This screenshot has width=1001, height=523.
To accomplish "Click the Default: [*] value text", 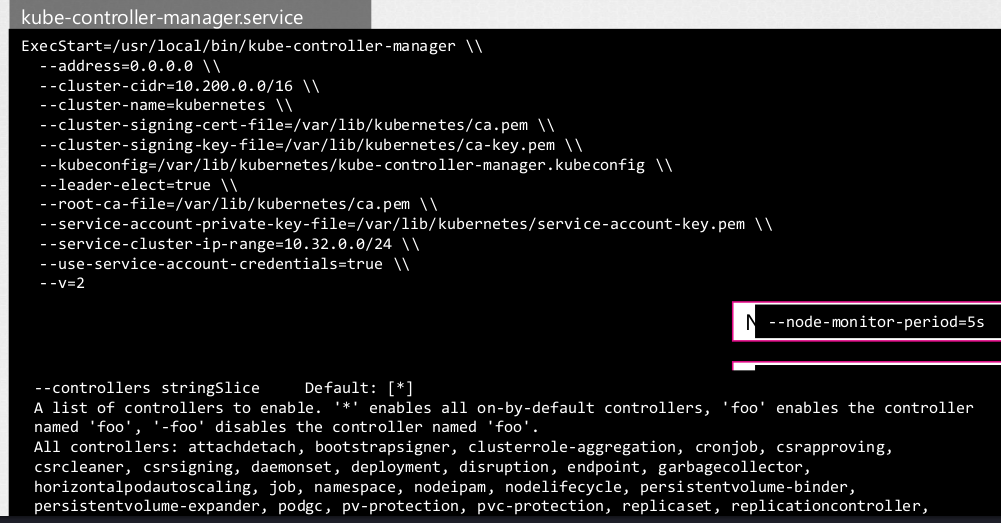I will (x=359, y=388).
